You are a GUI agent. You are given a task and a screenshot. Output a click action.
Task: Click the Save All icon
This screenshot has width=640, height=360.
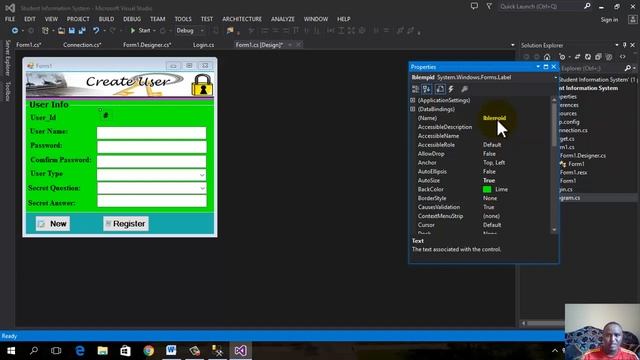82,31
